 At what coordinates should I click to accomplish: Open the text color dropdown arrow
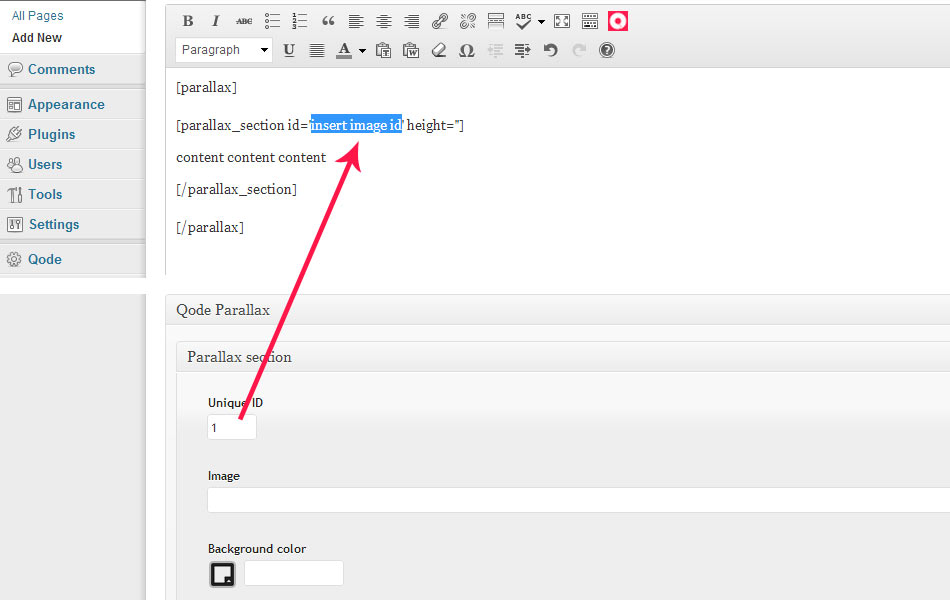tap(362, 50)
